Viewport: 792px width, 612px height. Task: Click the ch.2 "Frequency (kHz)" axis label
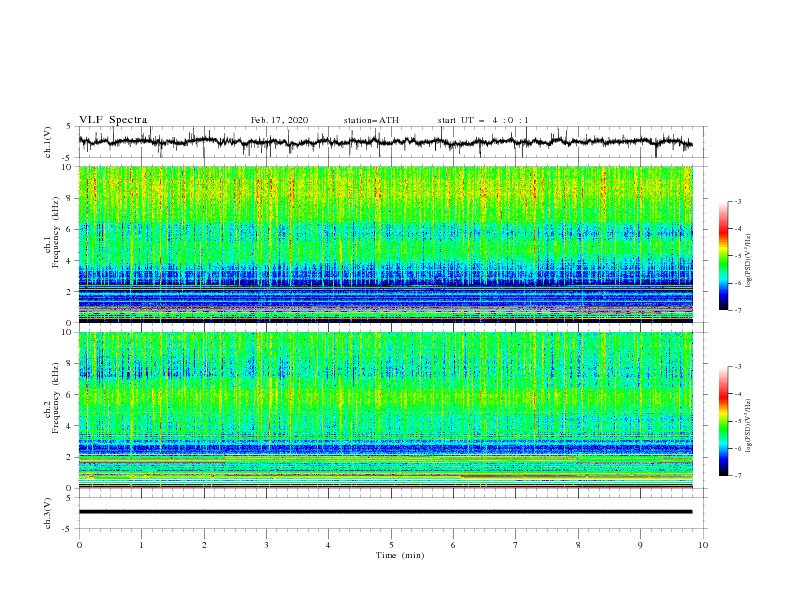tap(55, 397)
